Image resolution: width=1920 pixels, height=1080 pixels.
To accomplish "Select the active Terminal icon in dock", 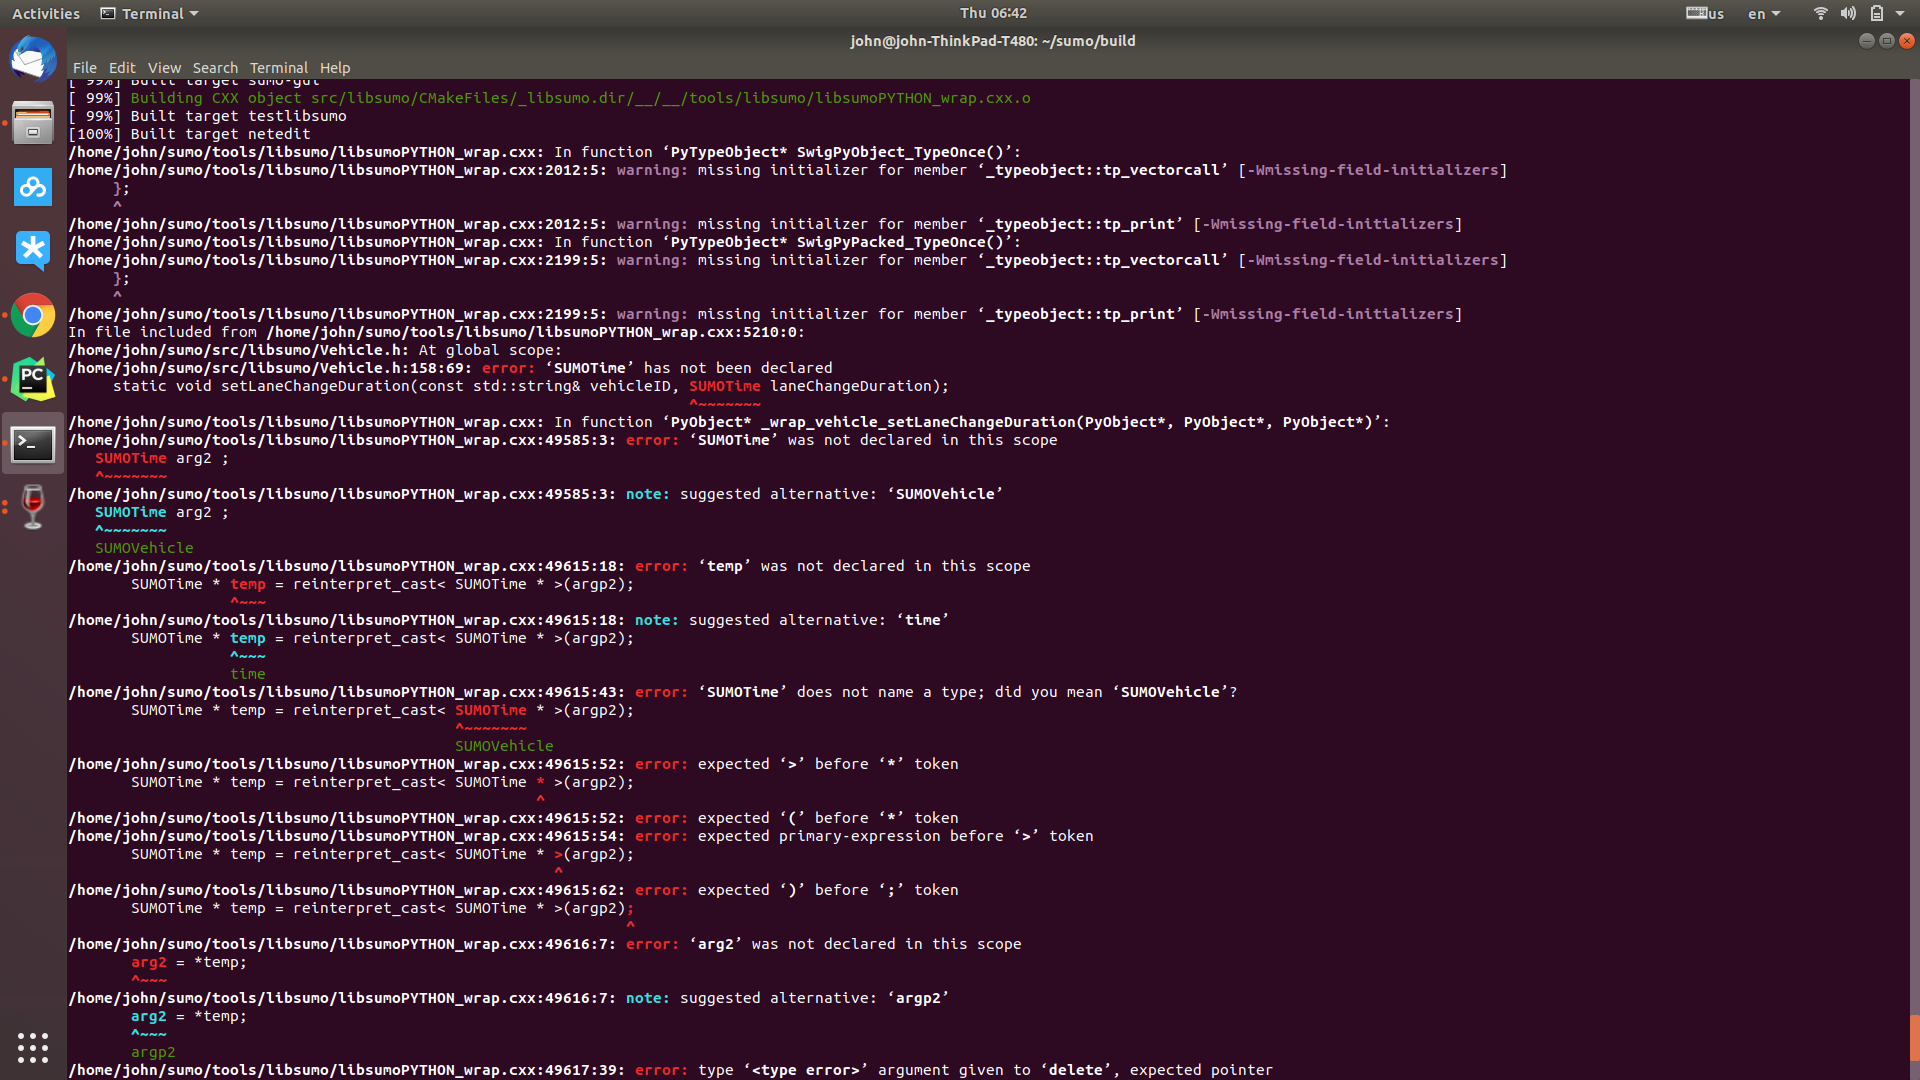I will 33,444.
